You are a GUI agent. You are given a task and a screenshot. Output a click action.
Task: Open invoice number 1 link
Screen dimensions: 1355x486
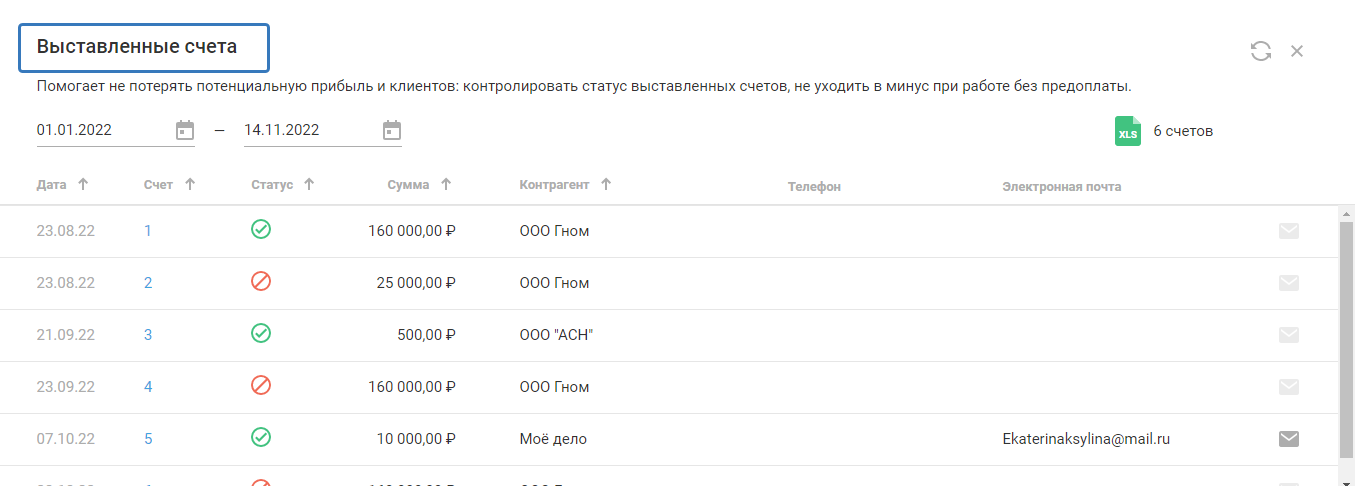tap(148, 231)
